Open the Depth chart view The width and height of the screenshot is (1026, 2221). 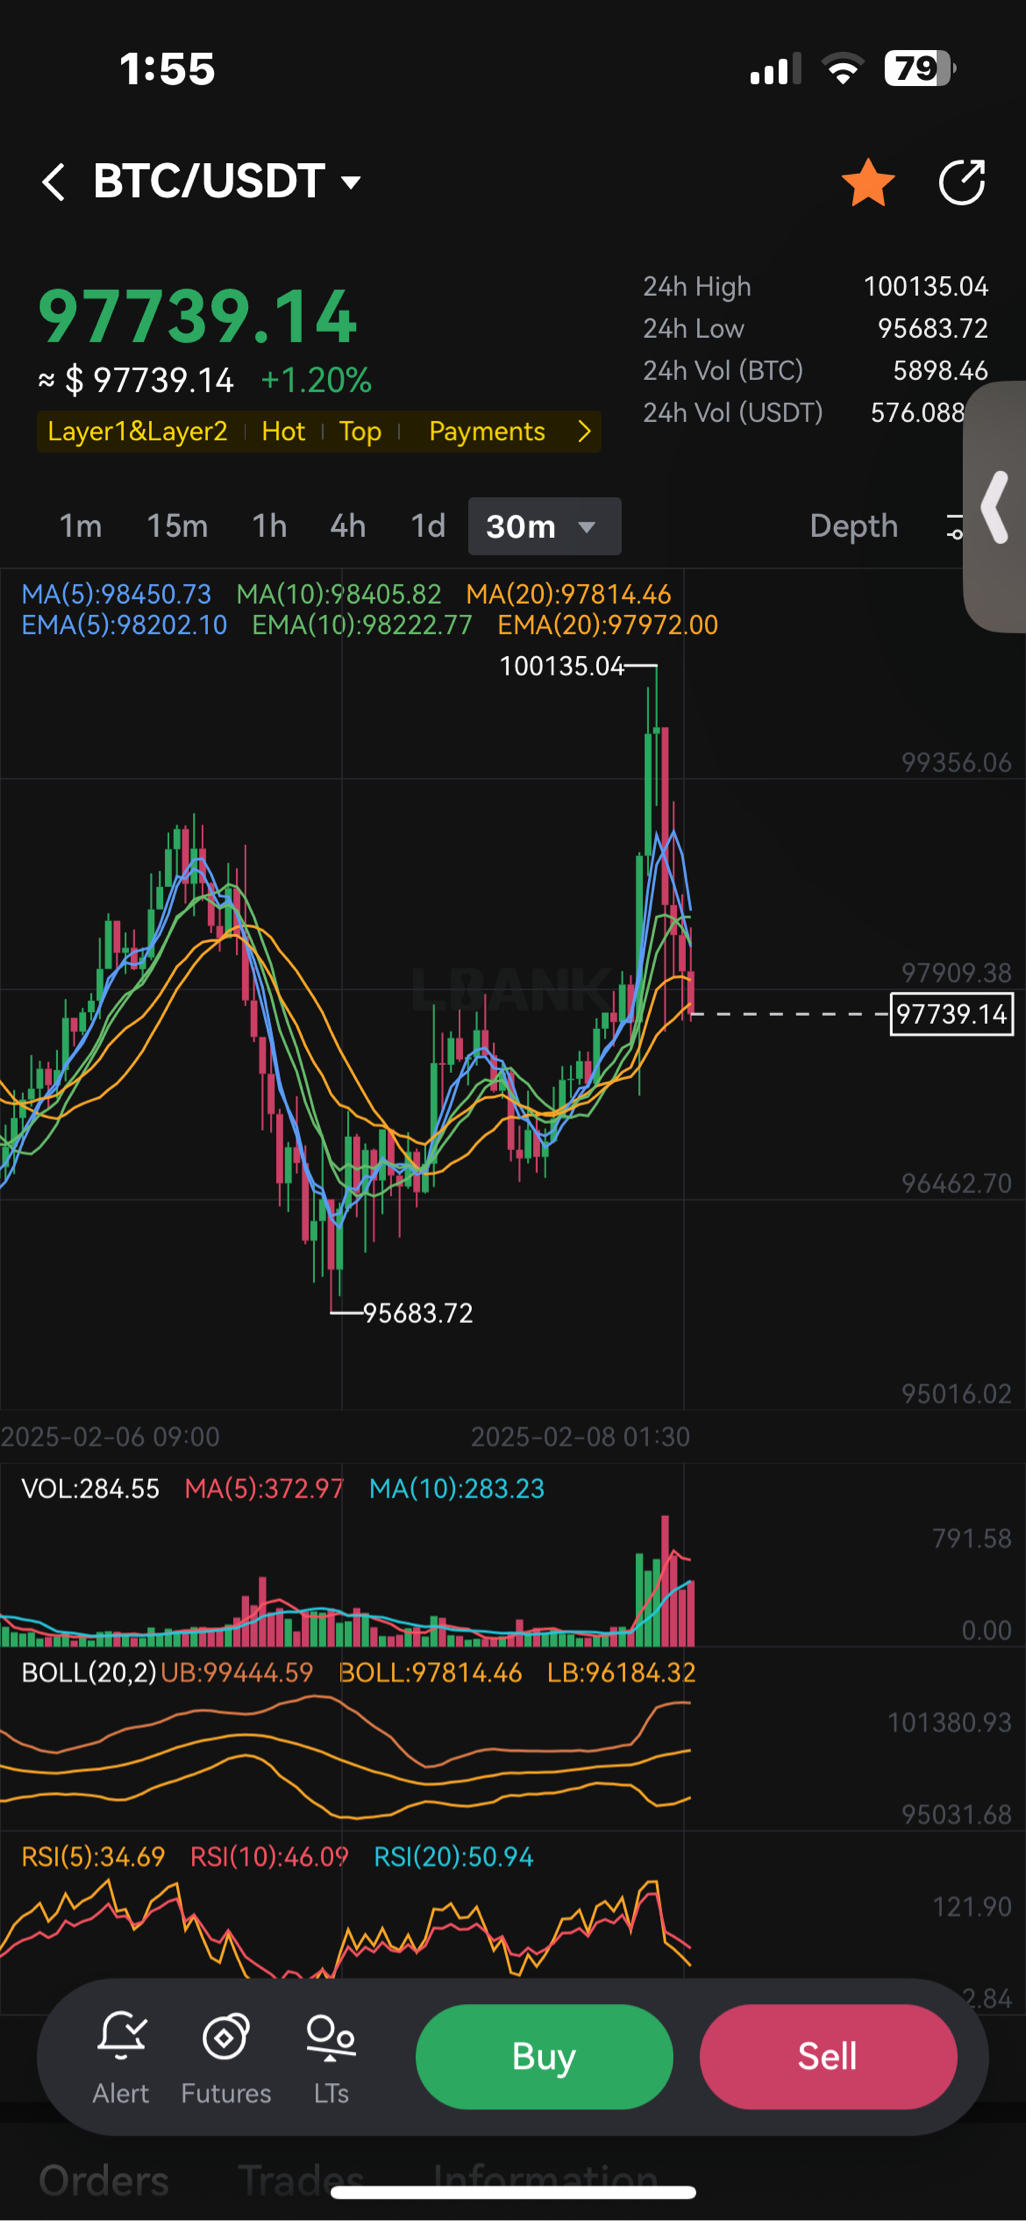click(853, 526)
